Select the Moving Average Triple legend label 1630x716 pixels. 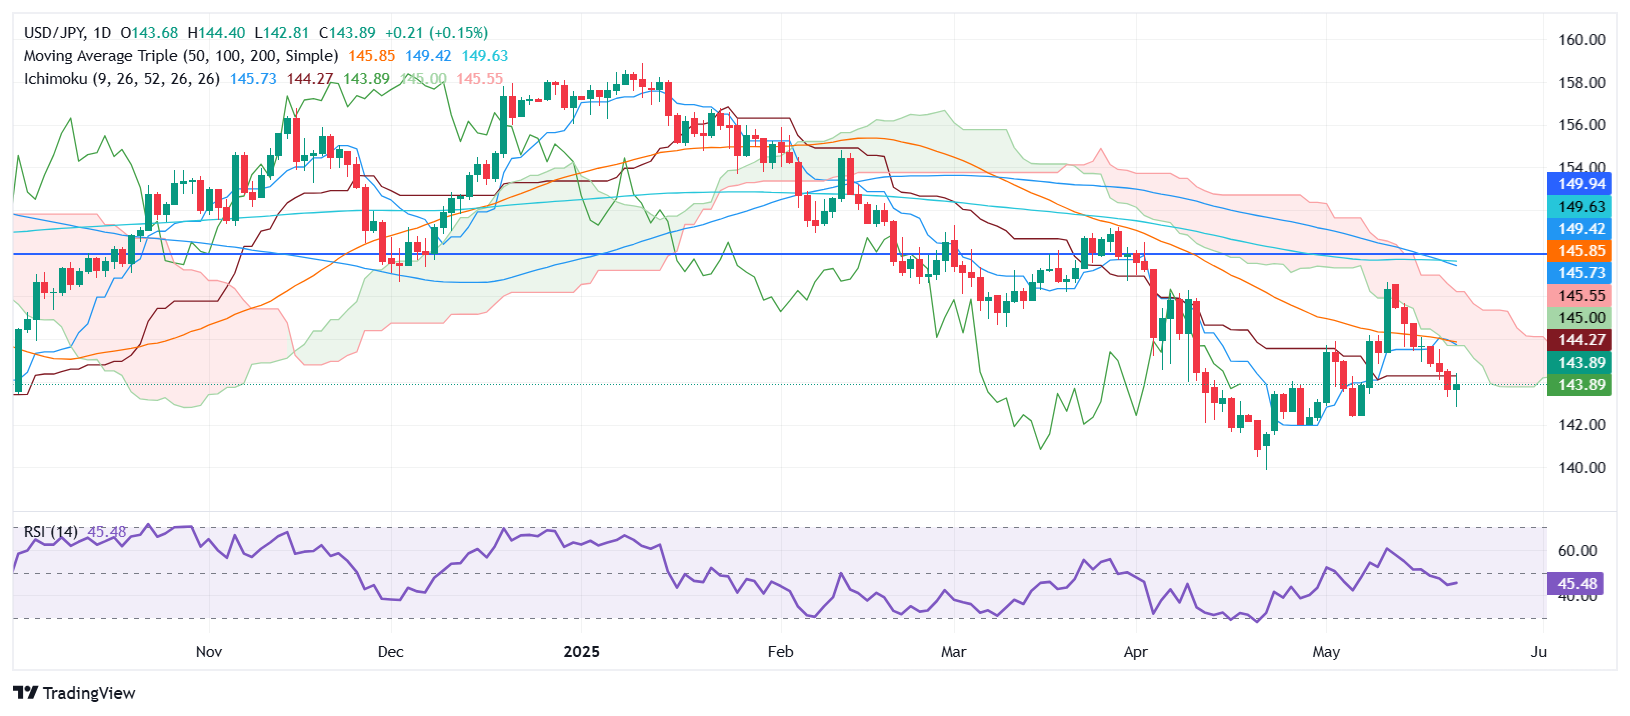point(181,56)
